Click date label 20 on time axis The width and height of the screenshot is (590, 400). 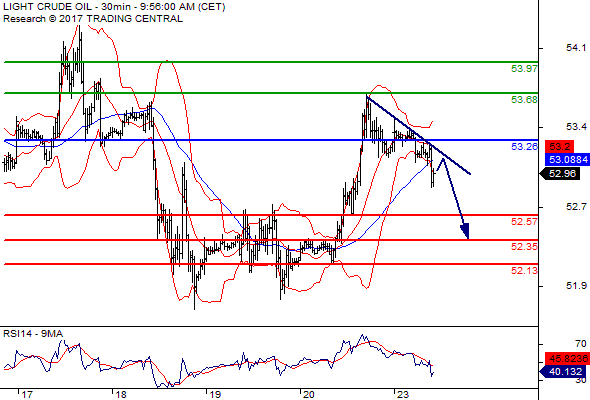(x=309, y=395)
